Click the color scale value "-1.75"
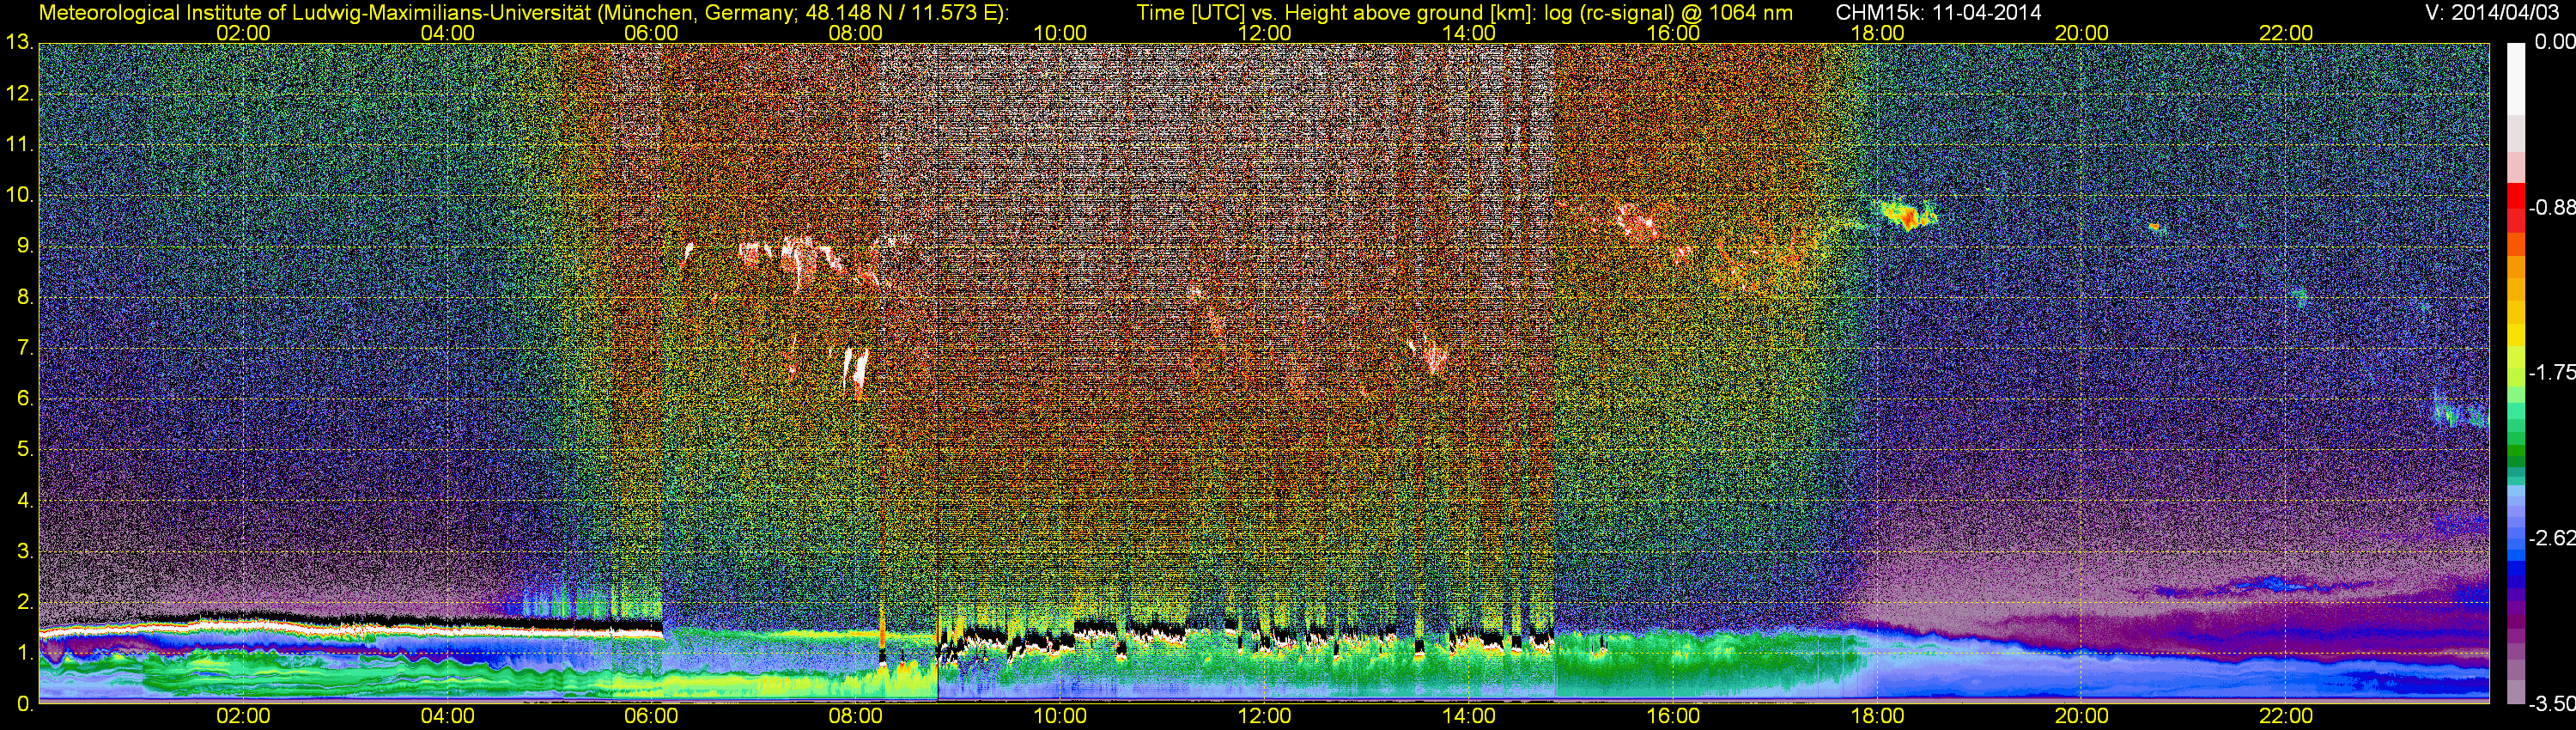The width and height of the screenshot is (2576, 730). (x=2551, y=373)
